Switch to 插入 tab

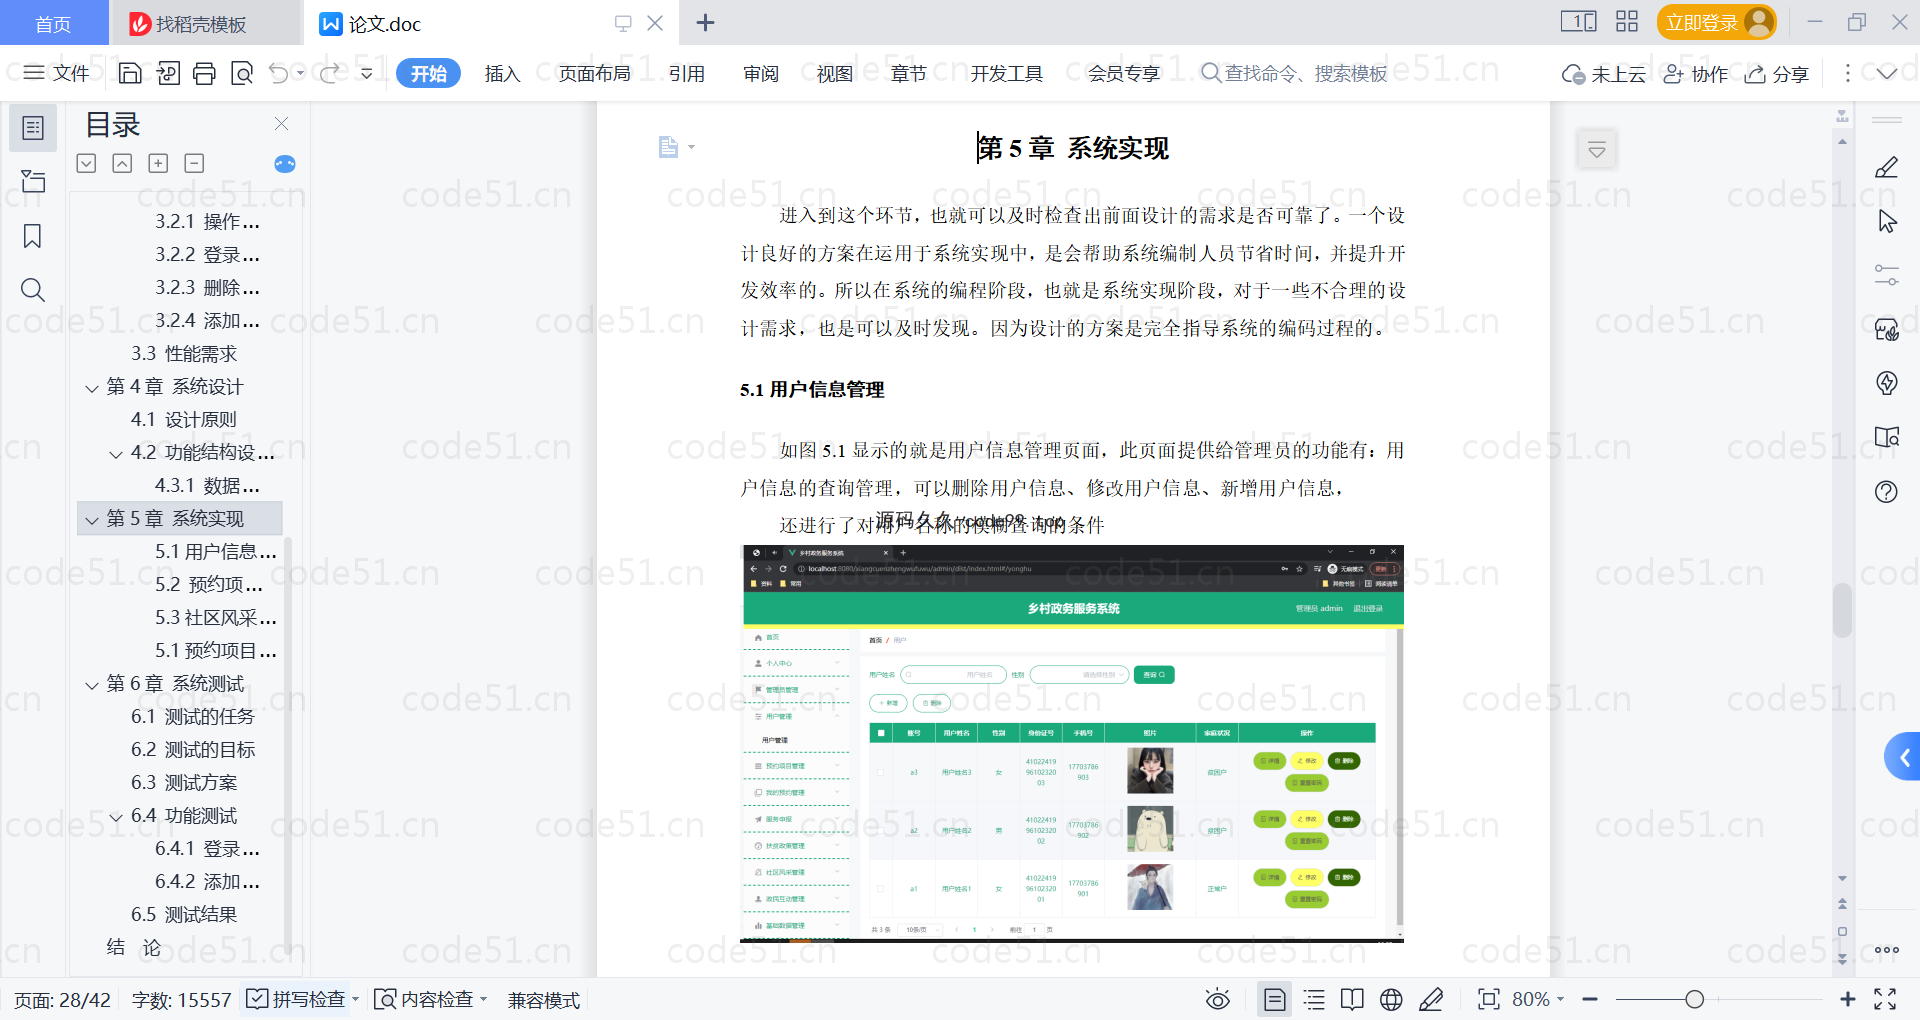(502, 73)
